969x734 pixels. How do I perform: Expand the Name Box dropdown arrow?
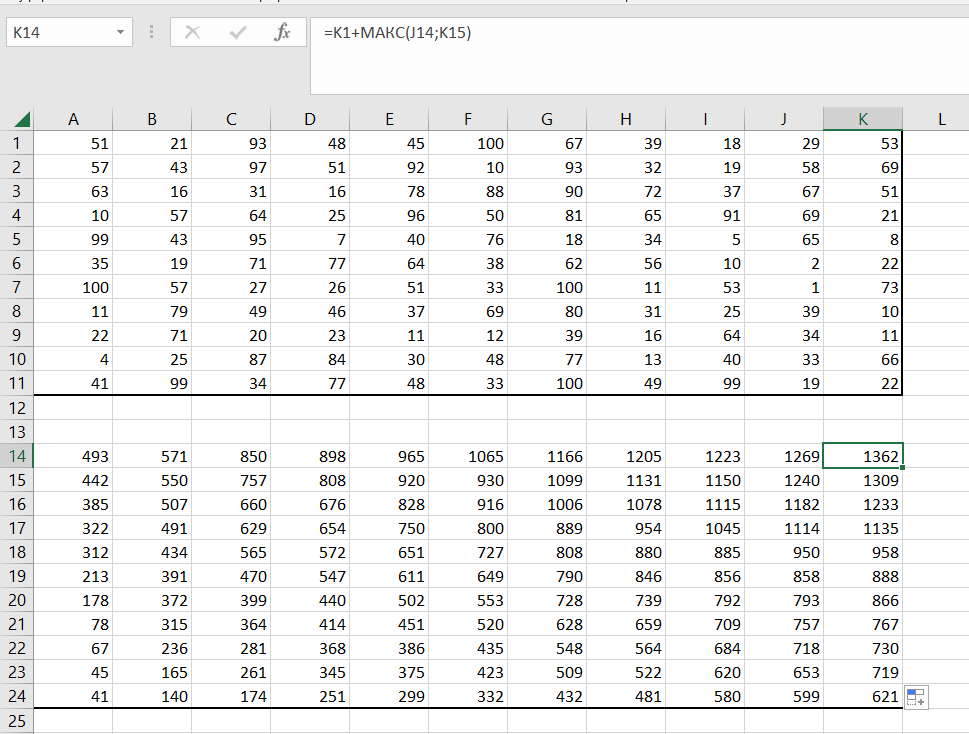pyautogui.click(x=121, y=33)
